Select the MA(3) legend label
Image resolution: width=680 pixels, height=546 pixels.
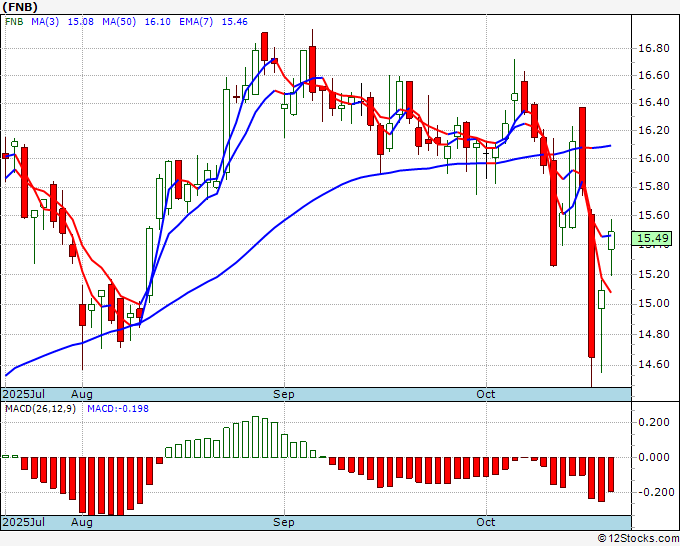(x=45, y=22)
